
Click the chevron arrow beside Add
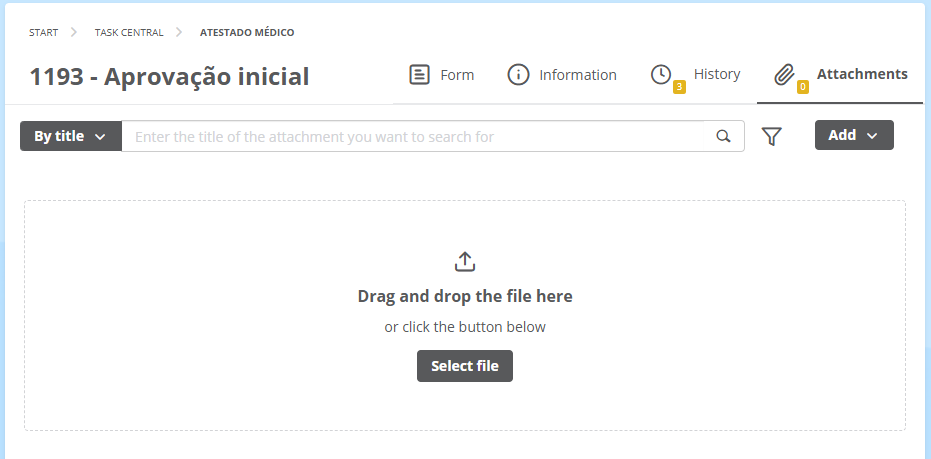pyautogui.click(x=872, y=136)
